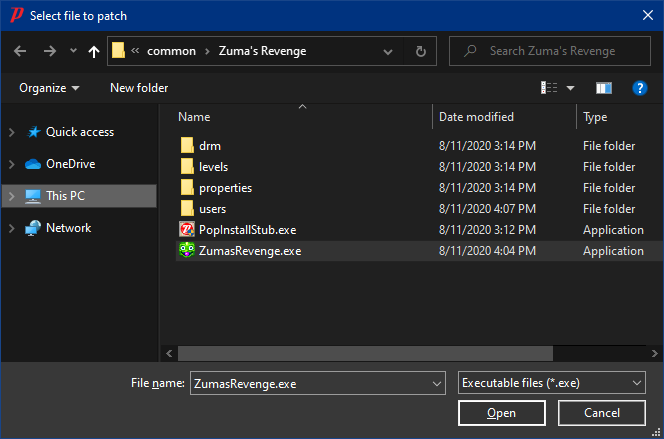This screenshot has width=664, height=439.
Task: Click the horizontal scrollbar thumb
Action: coord(365,353)
